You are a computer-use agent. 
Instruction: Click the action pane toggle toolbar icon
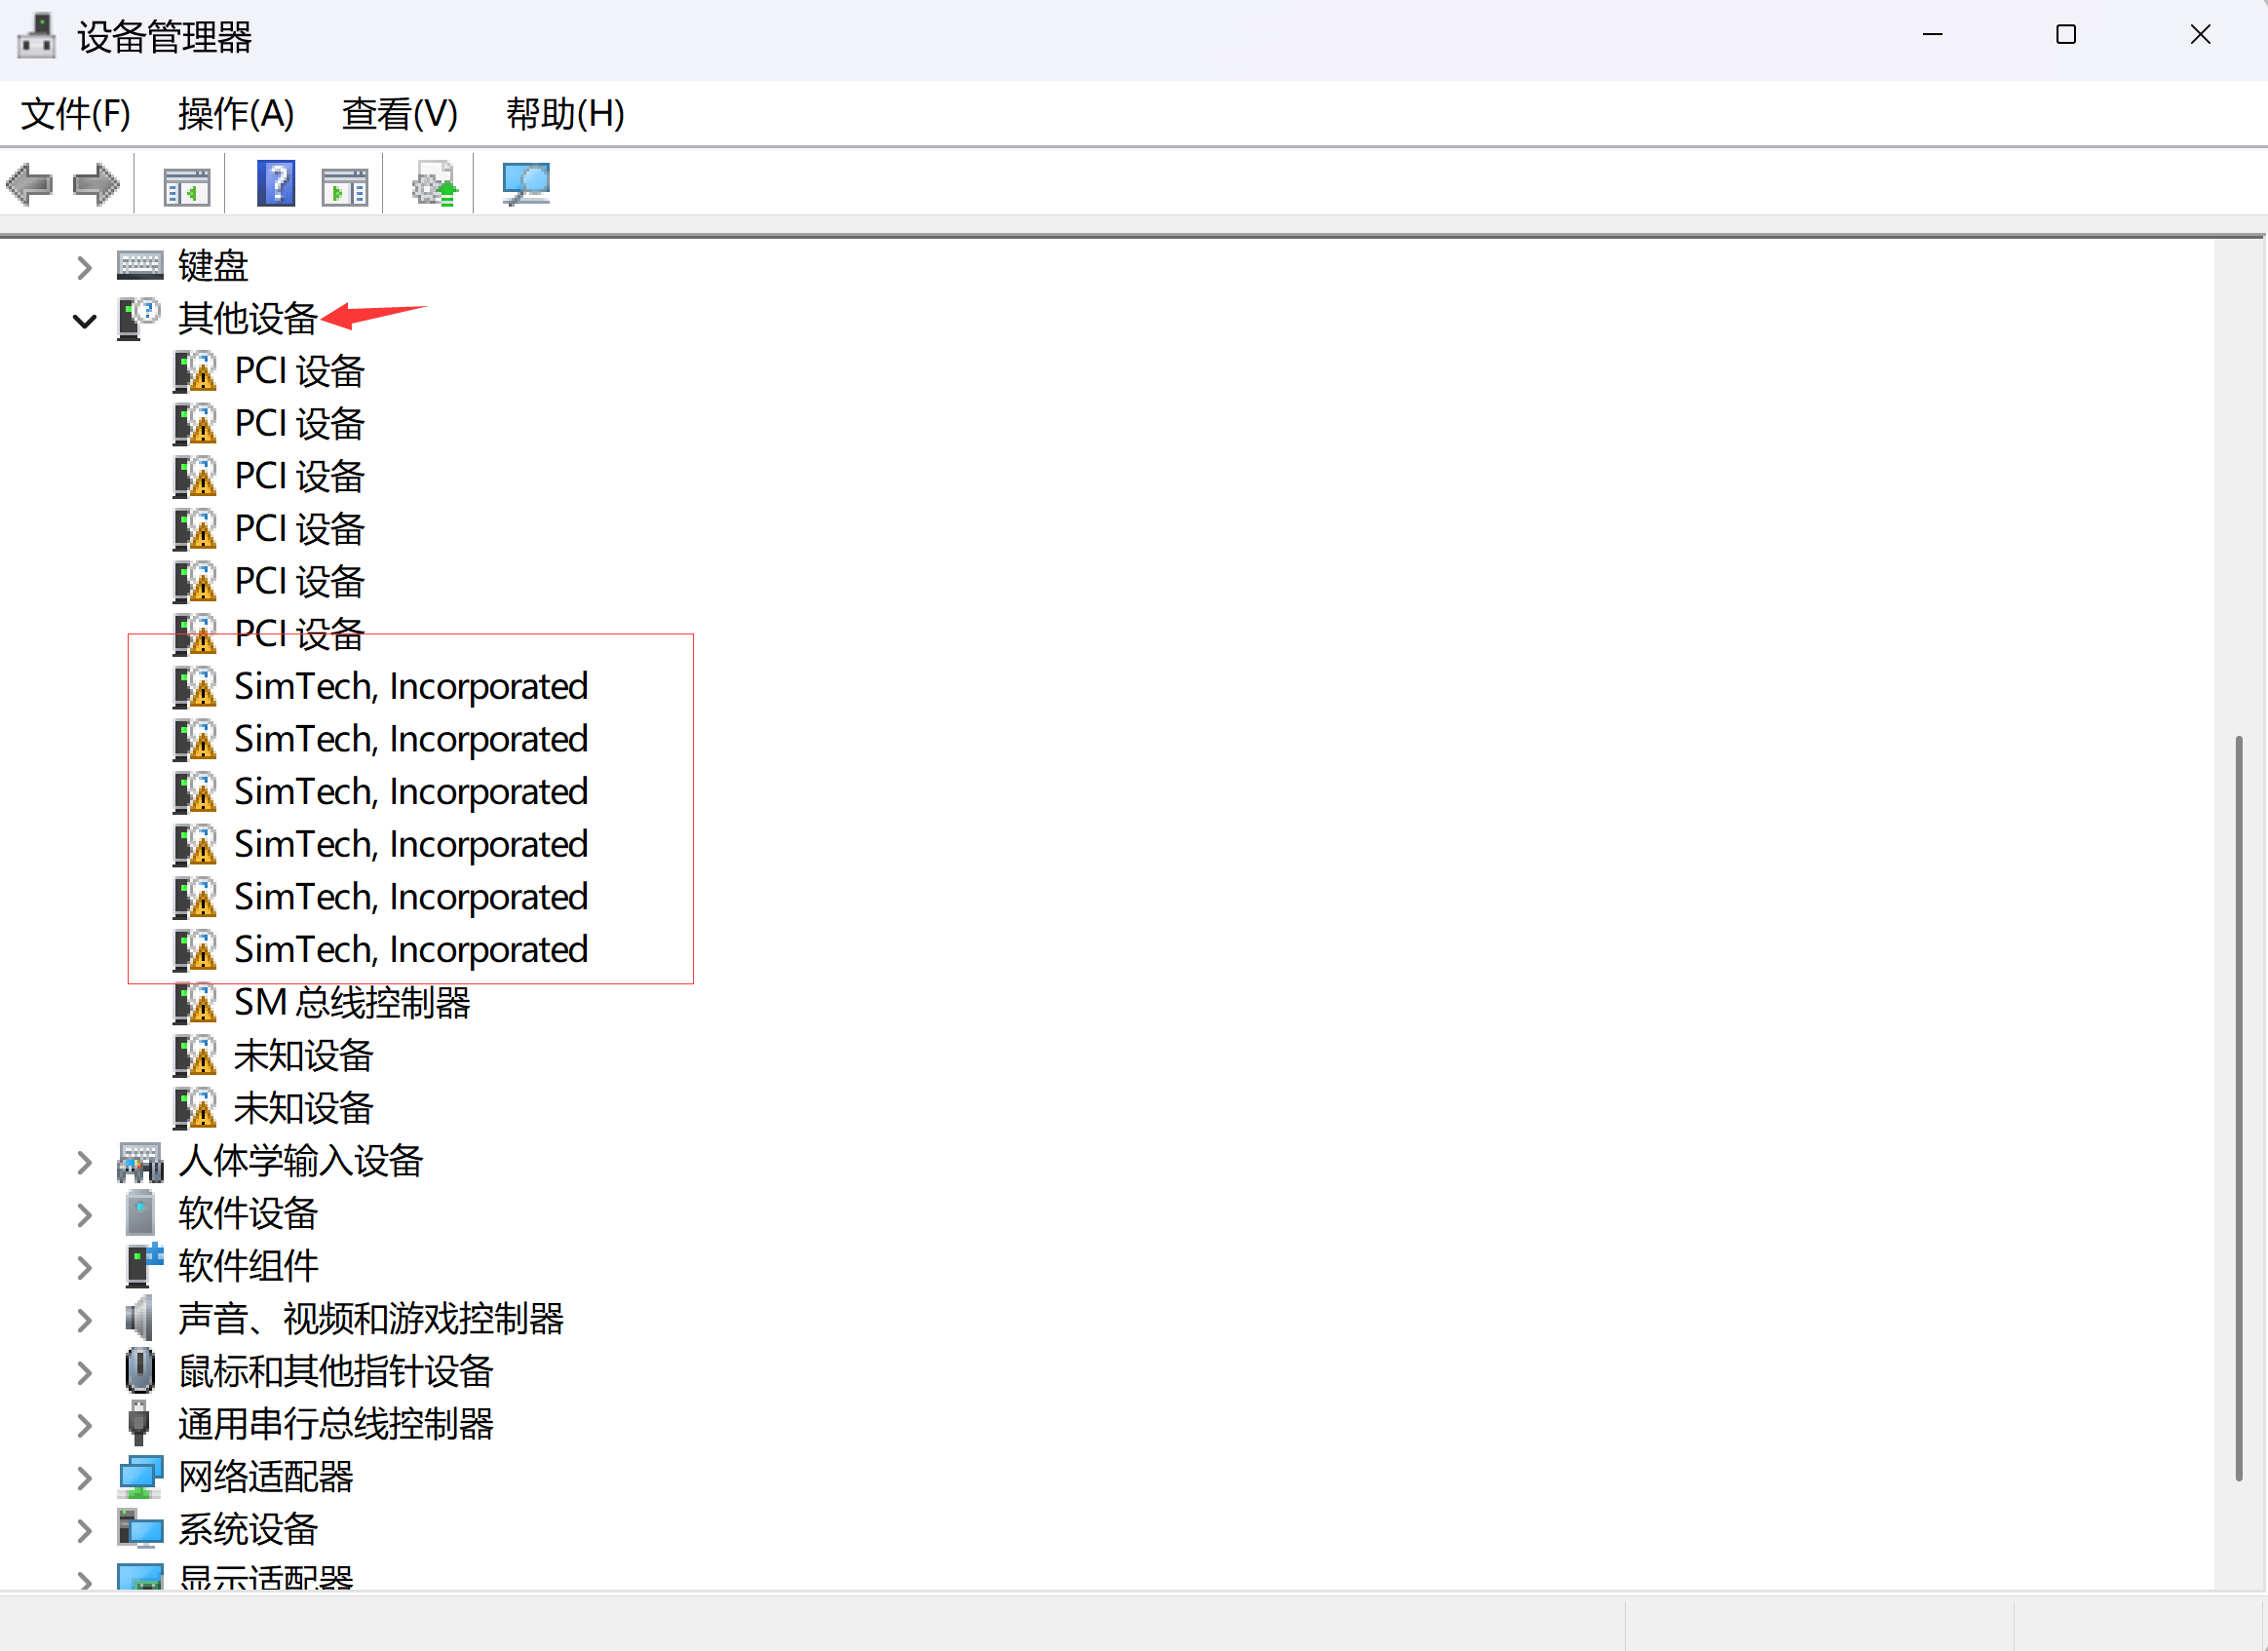(x=345, y=186)
